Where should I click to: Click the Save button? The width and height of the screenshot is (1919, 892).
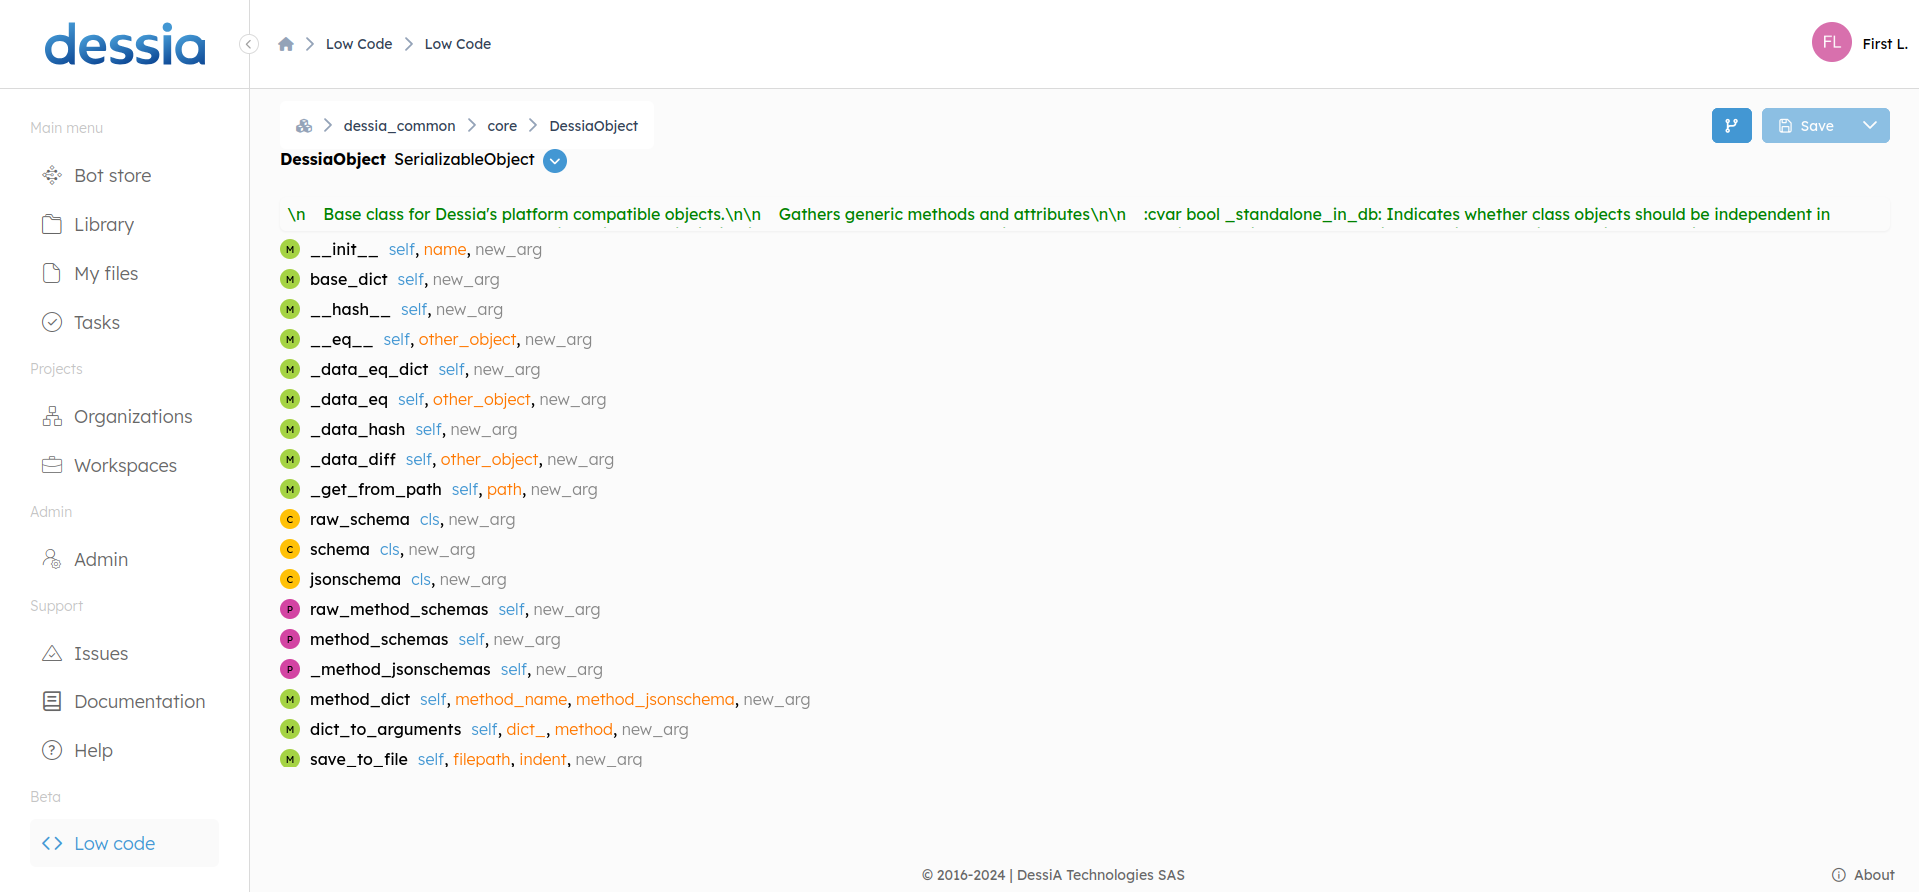1806,125
